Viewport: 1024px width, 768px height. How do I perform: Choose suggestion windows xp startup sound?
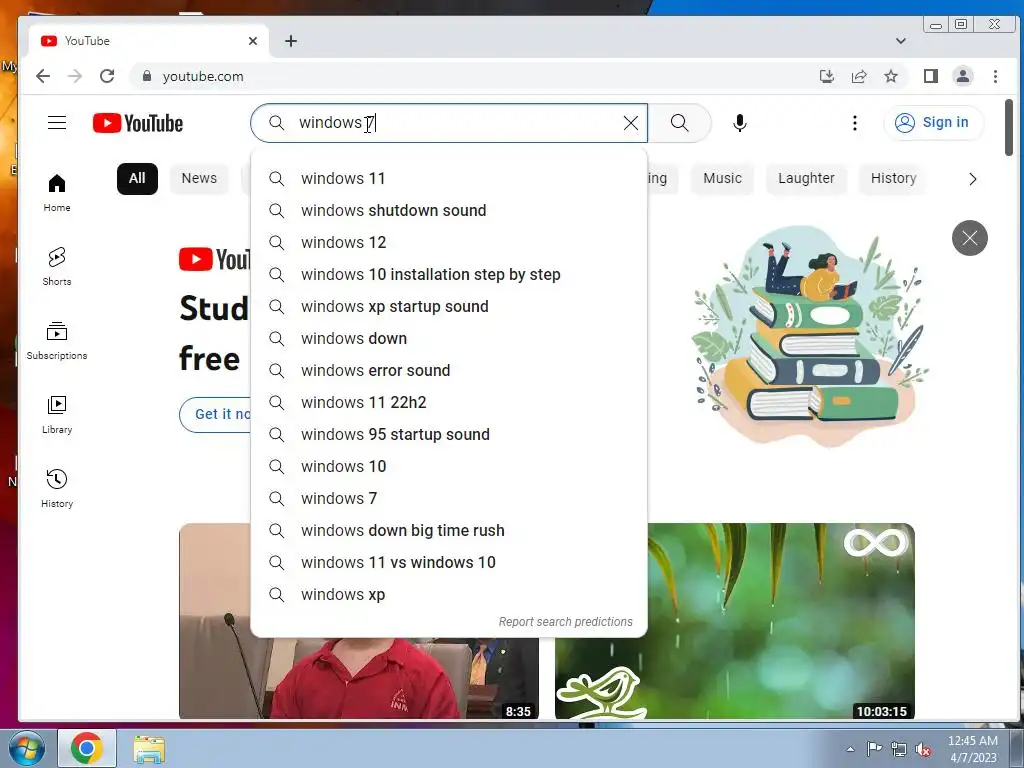(449, 307)
